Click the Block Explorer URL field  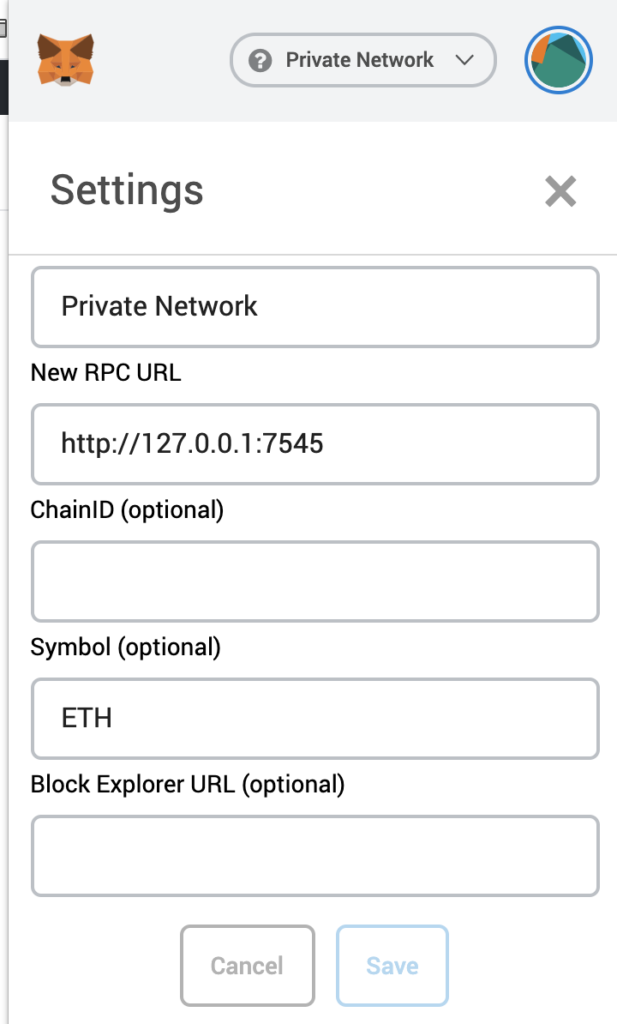click(315, 856)
